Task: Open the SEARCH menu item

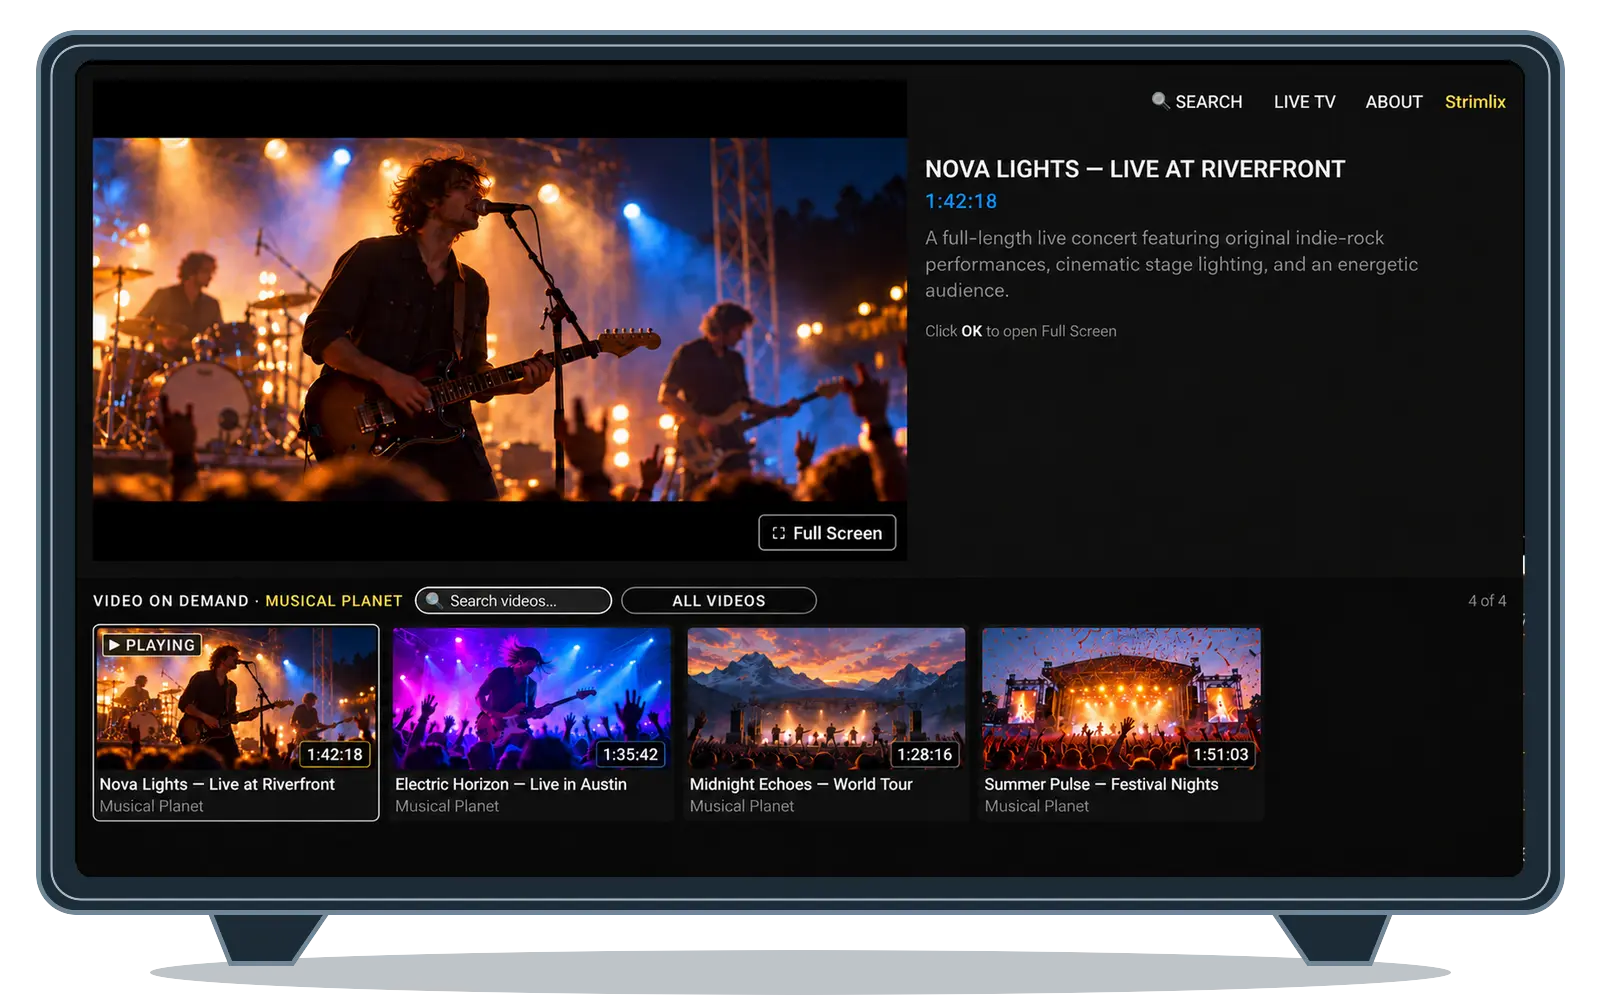Action: point(1197,102)
